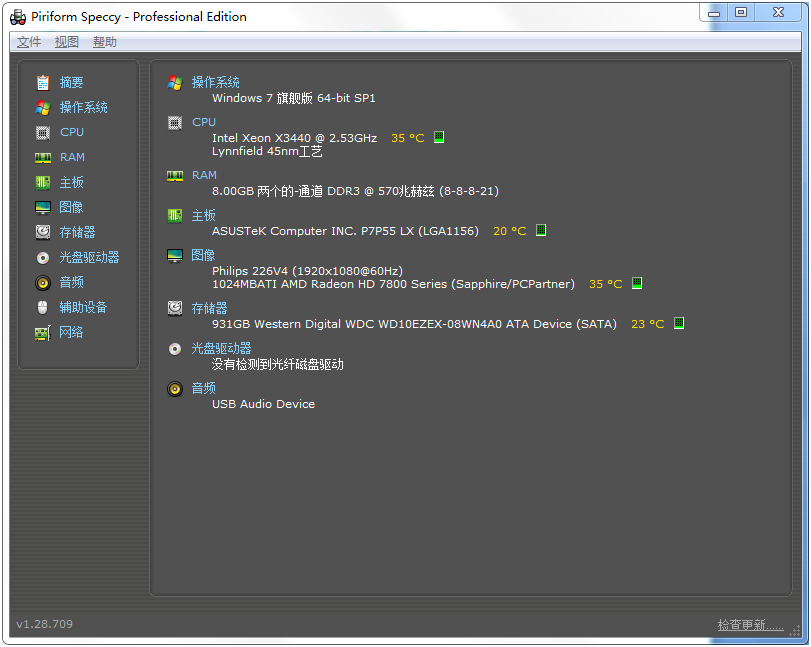Select 辅助设备 label in the sidebar
The image size is (811, 647).
pos(83,308)
